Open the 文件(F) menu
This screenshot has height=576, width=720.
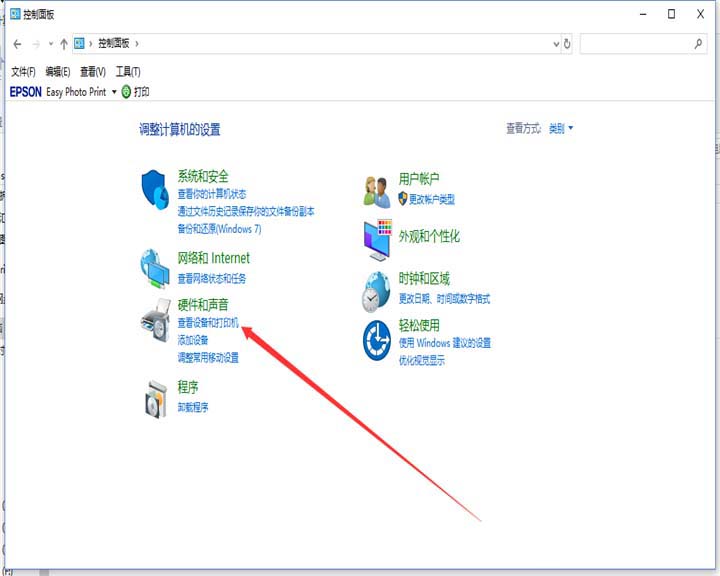coord(23,71)
